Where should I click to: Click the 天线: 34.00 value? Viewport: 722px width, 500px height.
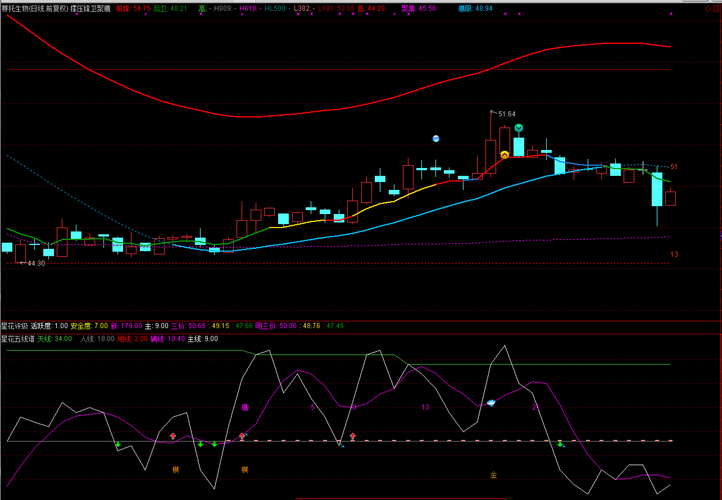(x=55, y=339)
